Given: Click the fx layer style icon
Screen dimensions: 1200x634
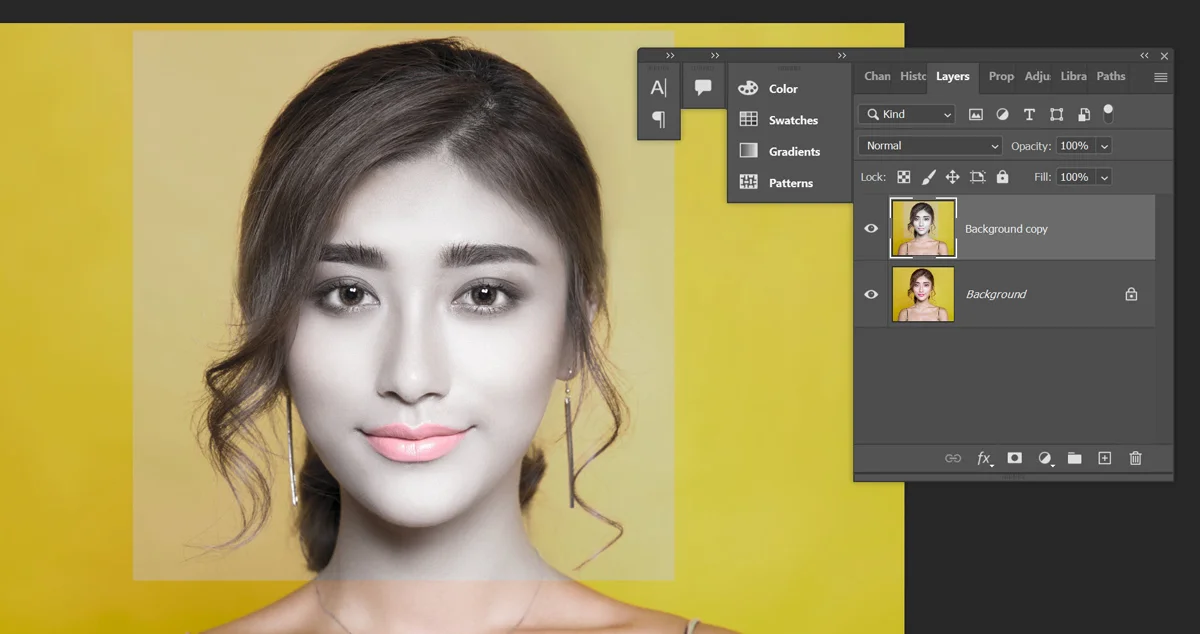Looking at the screenshot, I should click(x=984, y=458).
